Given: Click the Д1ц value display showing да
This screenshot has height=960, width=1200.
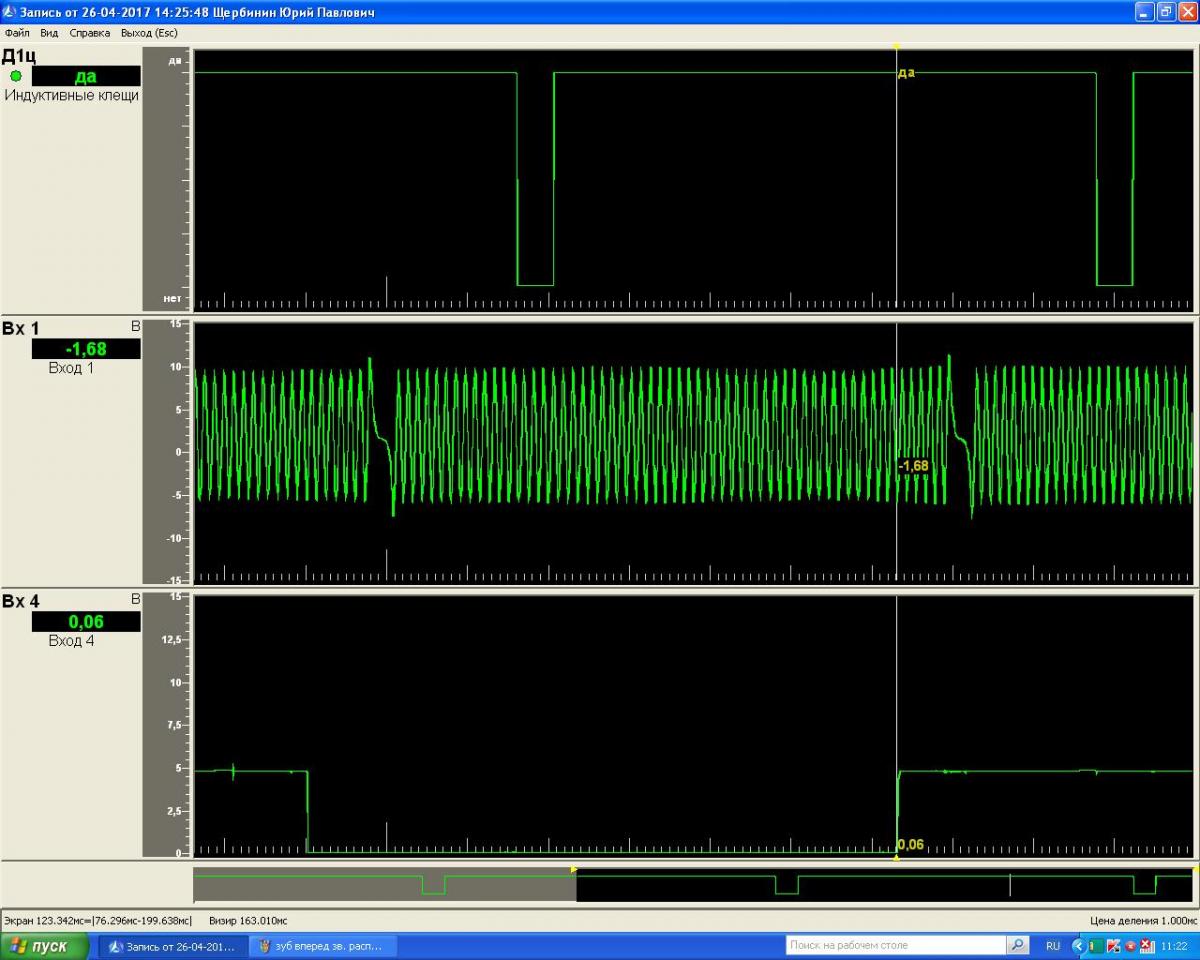Looking at the screenshot, I should click(x=86, y=76).
